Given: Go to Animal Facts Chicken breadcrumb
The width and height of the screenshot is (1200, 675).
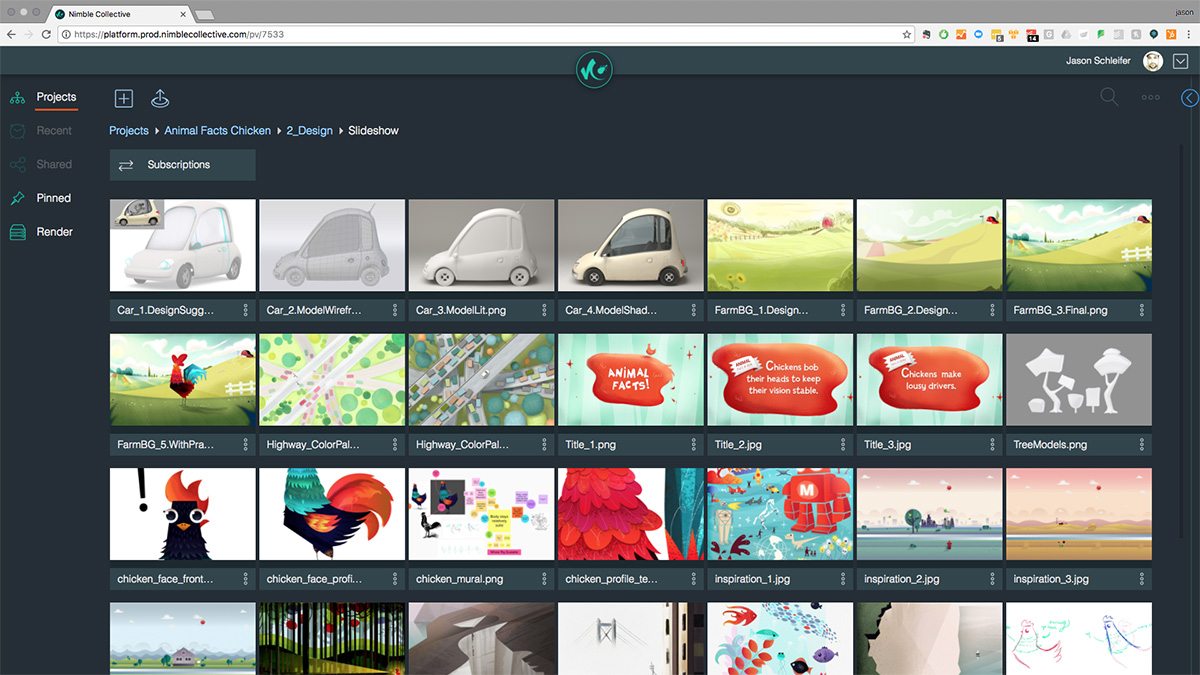Looking at the screenshot, I should tap(217, 131).
